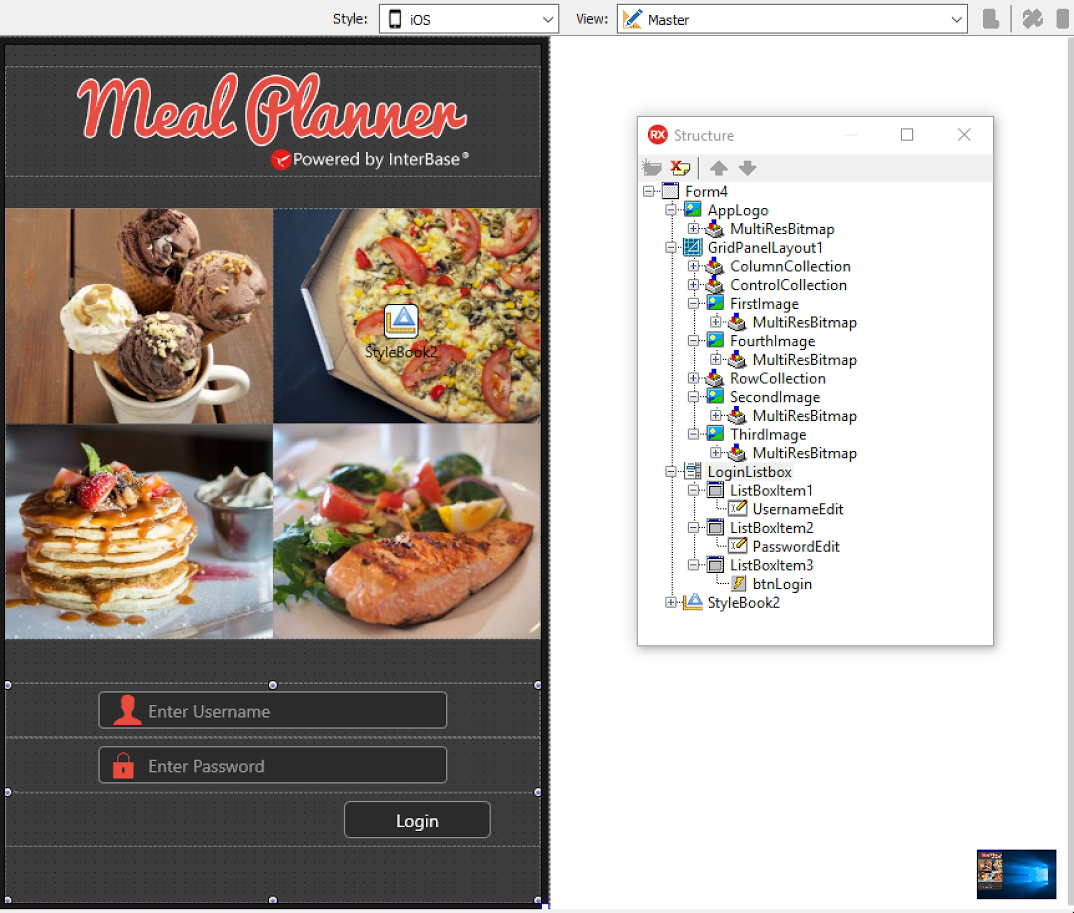Select the btnLogin button icon
The height and width of the screenshot is (913, 1074).
click(x=738, y=584)
